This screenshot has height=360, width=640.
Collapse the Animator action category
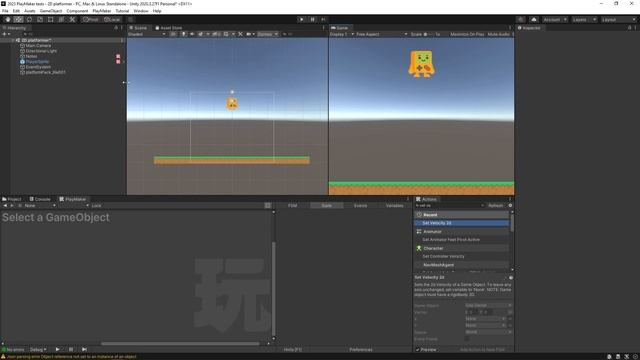(x=462, y=231)
